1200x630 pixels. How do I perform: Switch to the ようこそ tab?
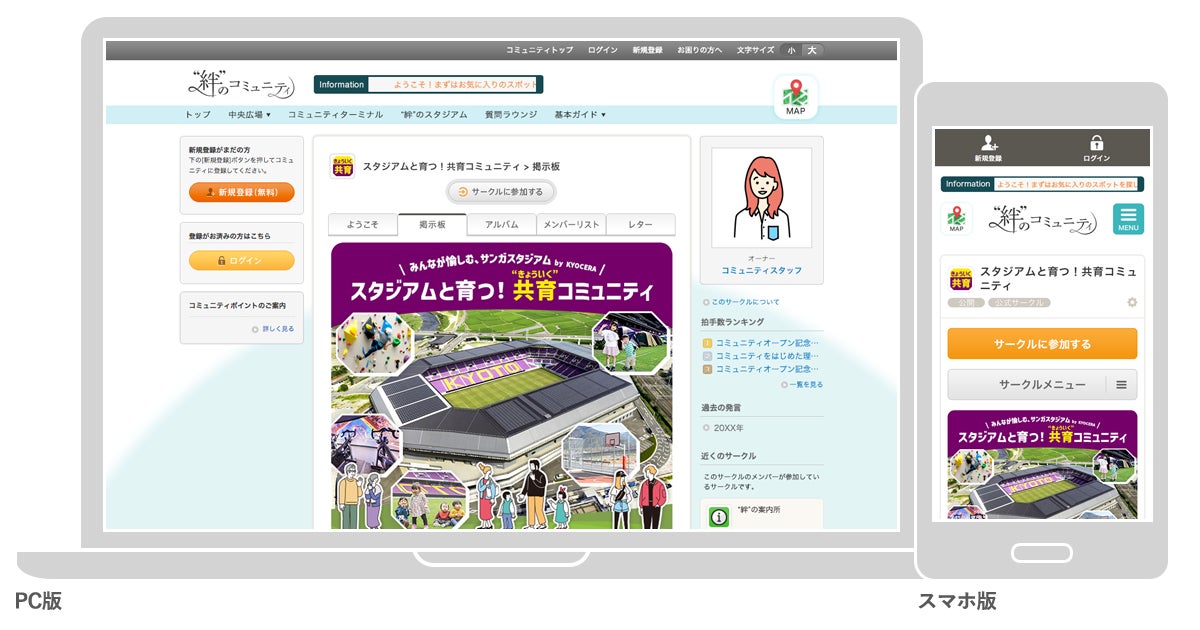click(362, 225)
